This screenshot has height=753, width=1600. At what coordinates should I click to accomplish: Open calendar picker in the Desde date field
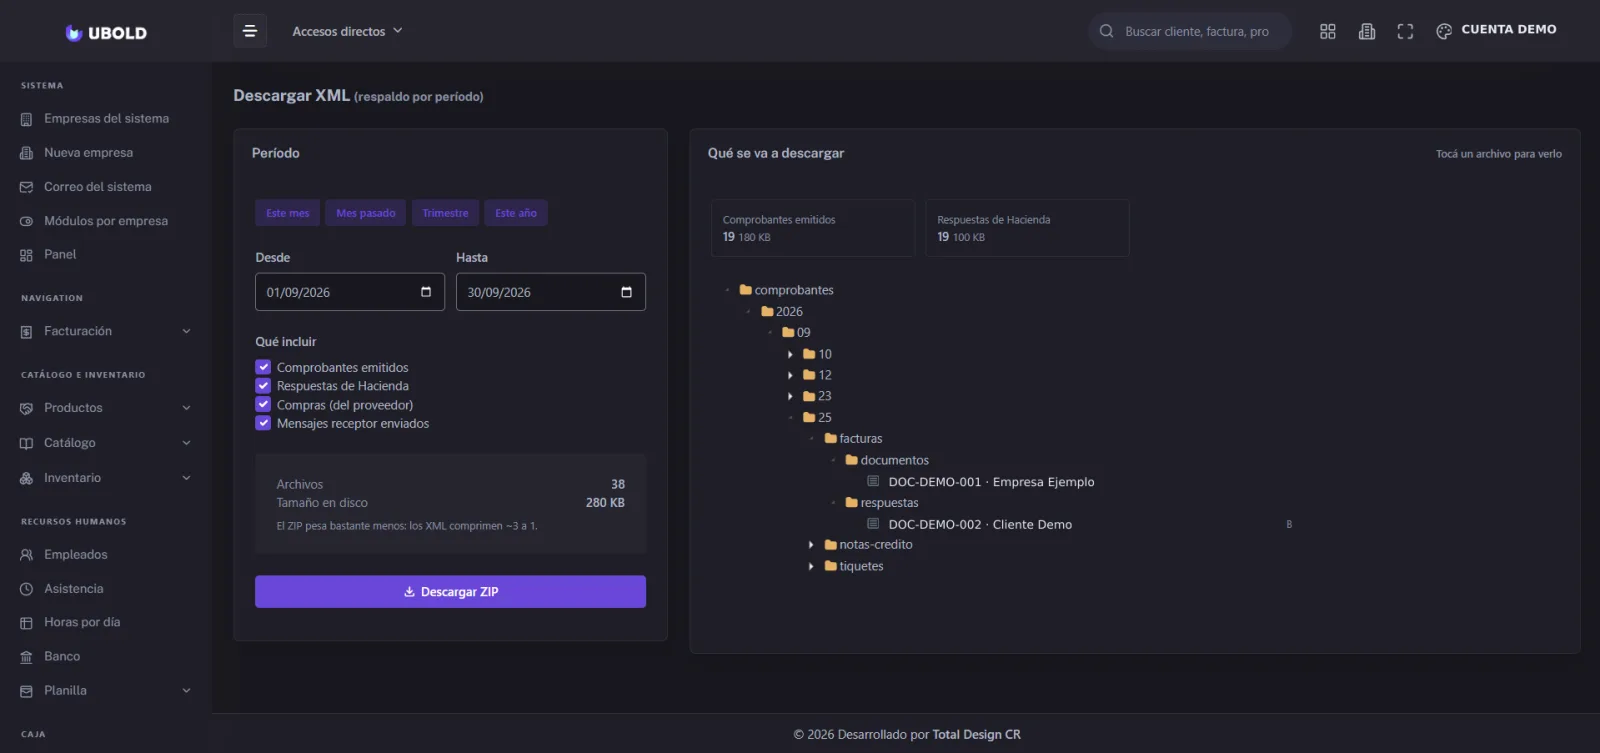(x=426, y=292)
